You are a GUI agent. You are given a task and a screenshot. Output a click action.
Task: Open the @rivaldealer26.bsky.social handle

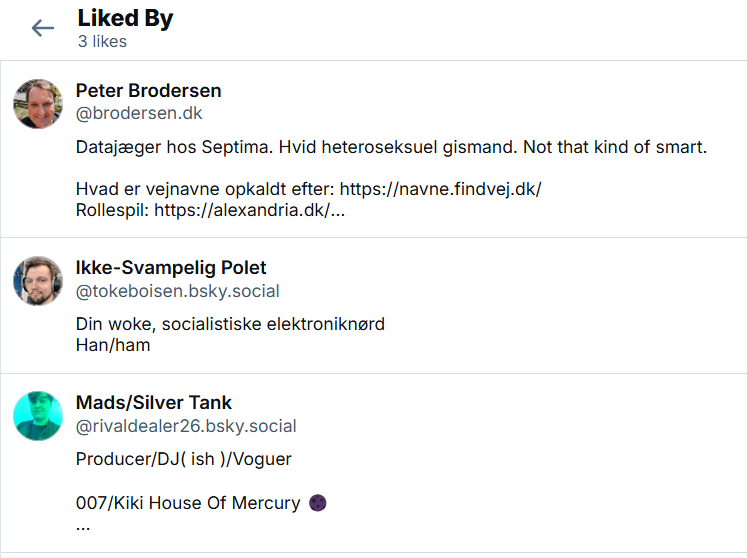(x=186, y=426)
